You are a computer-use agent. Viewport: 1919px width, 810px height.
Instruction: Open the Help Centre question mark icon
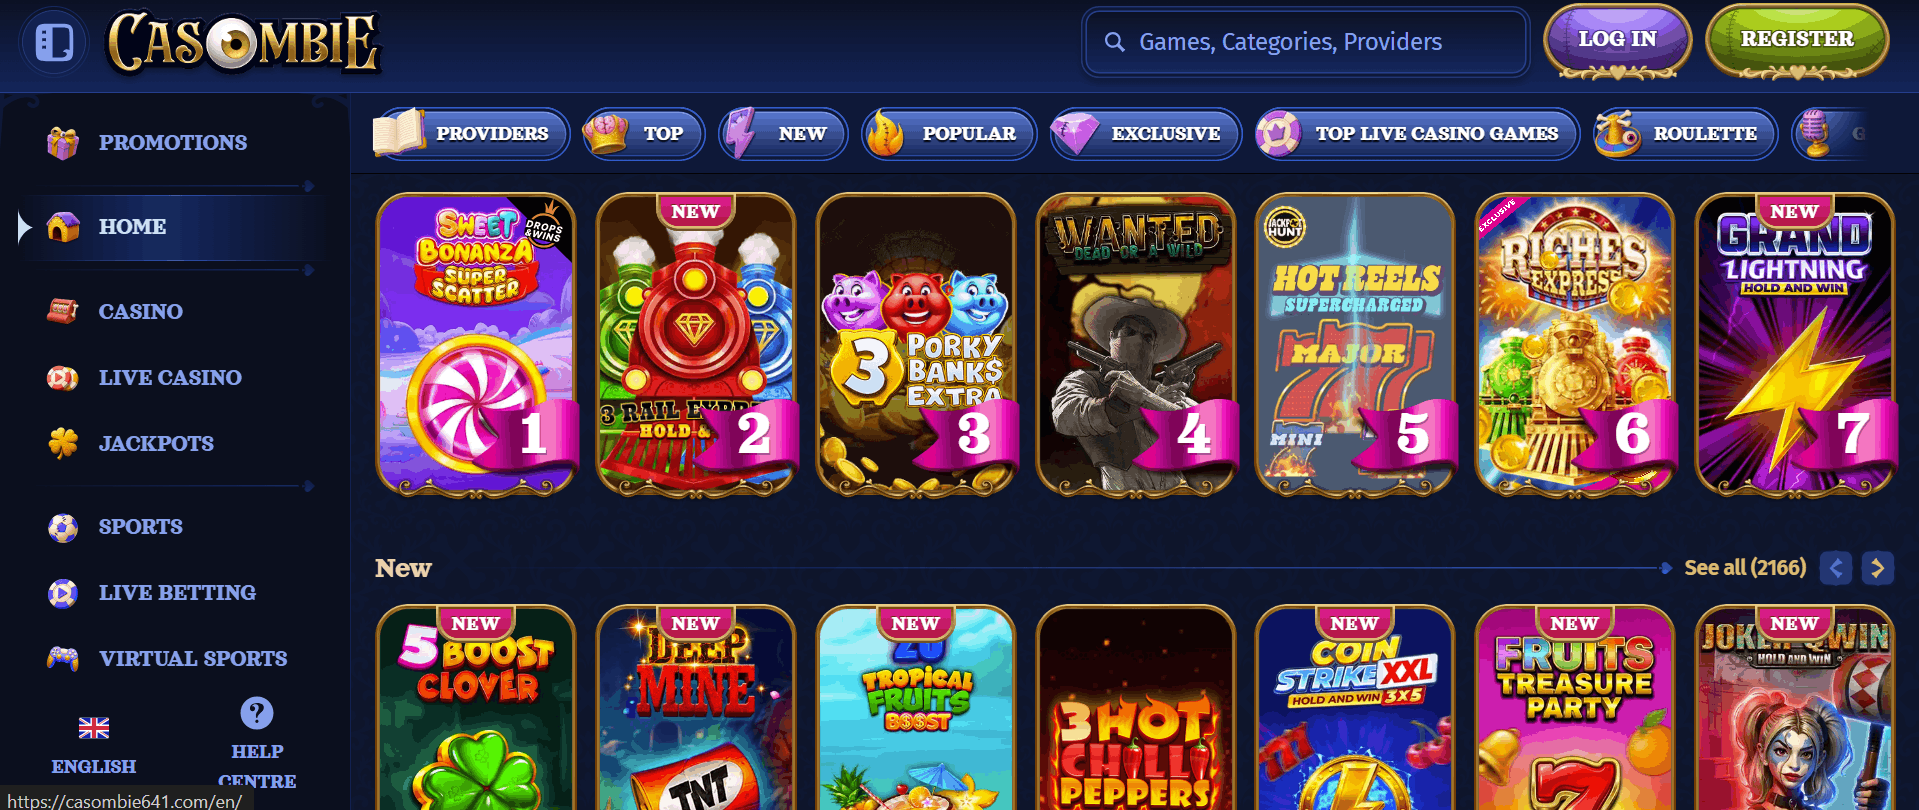257,713
